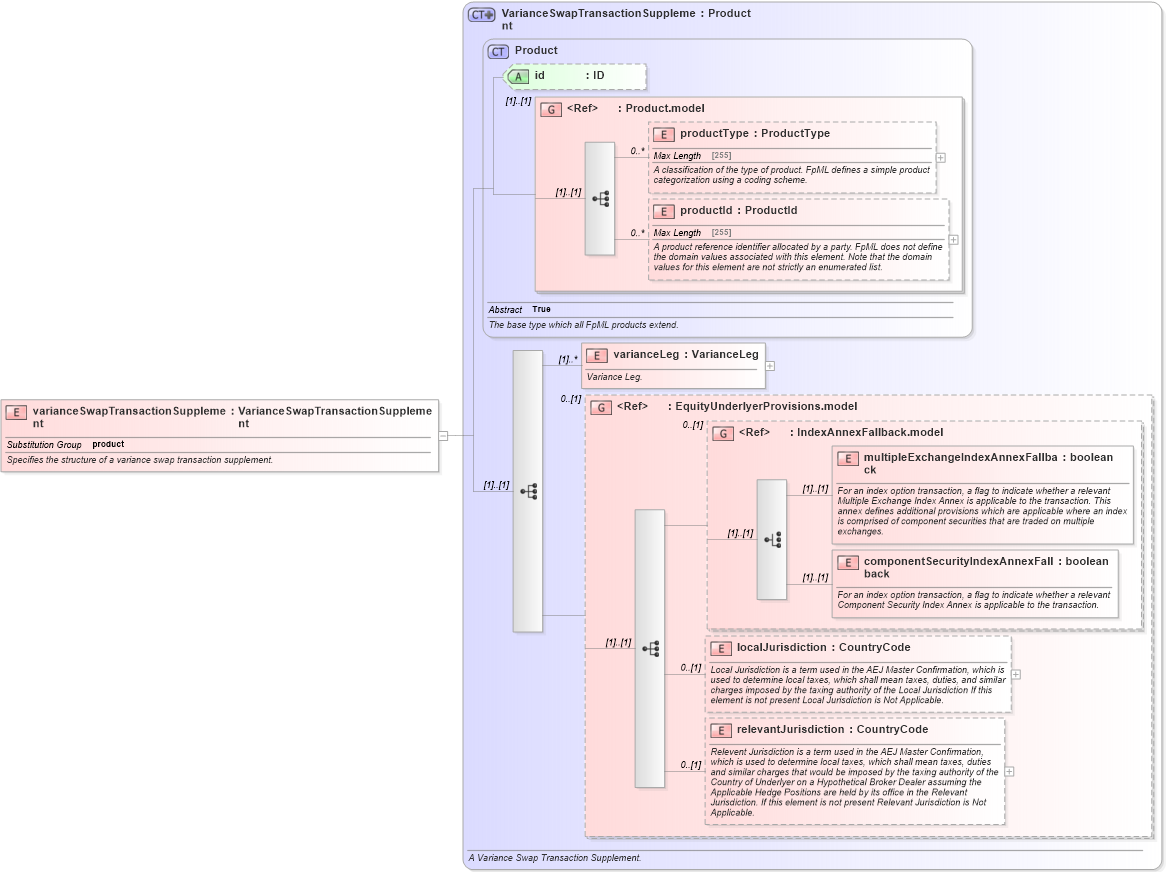Click the G icon of IndexAnnexFallback.model
This screenshot has width=1166, height=872.
point(722,433)
